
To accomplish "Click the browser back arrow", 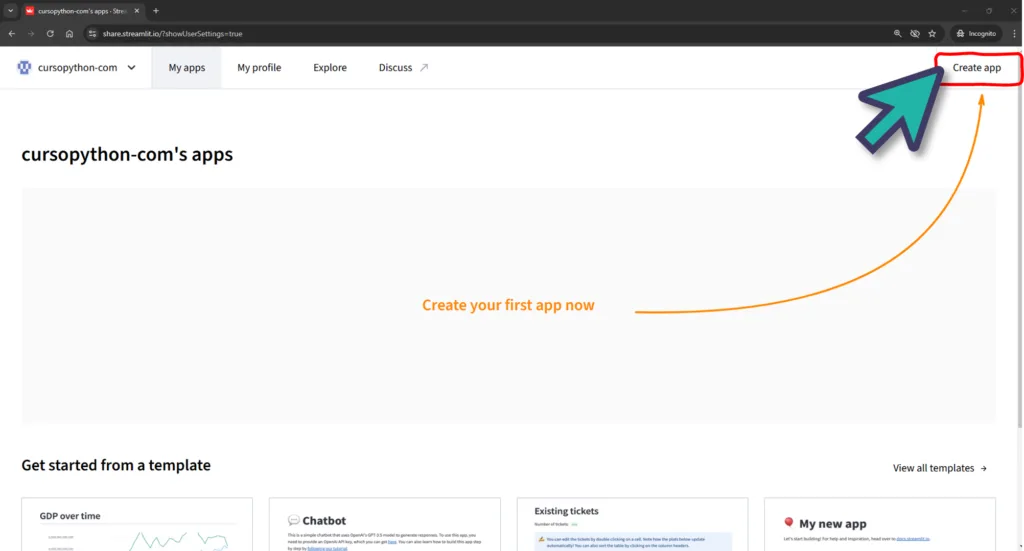I will 12,33.
